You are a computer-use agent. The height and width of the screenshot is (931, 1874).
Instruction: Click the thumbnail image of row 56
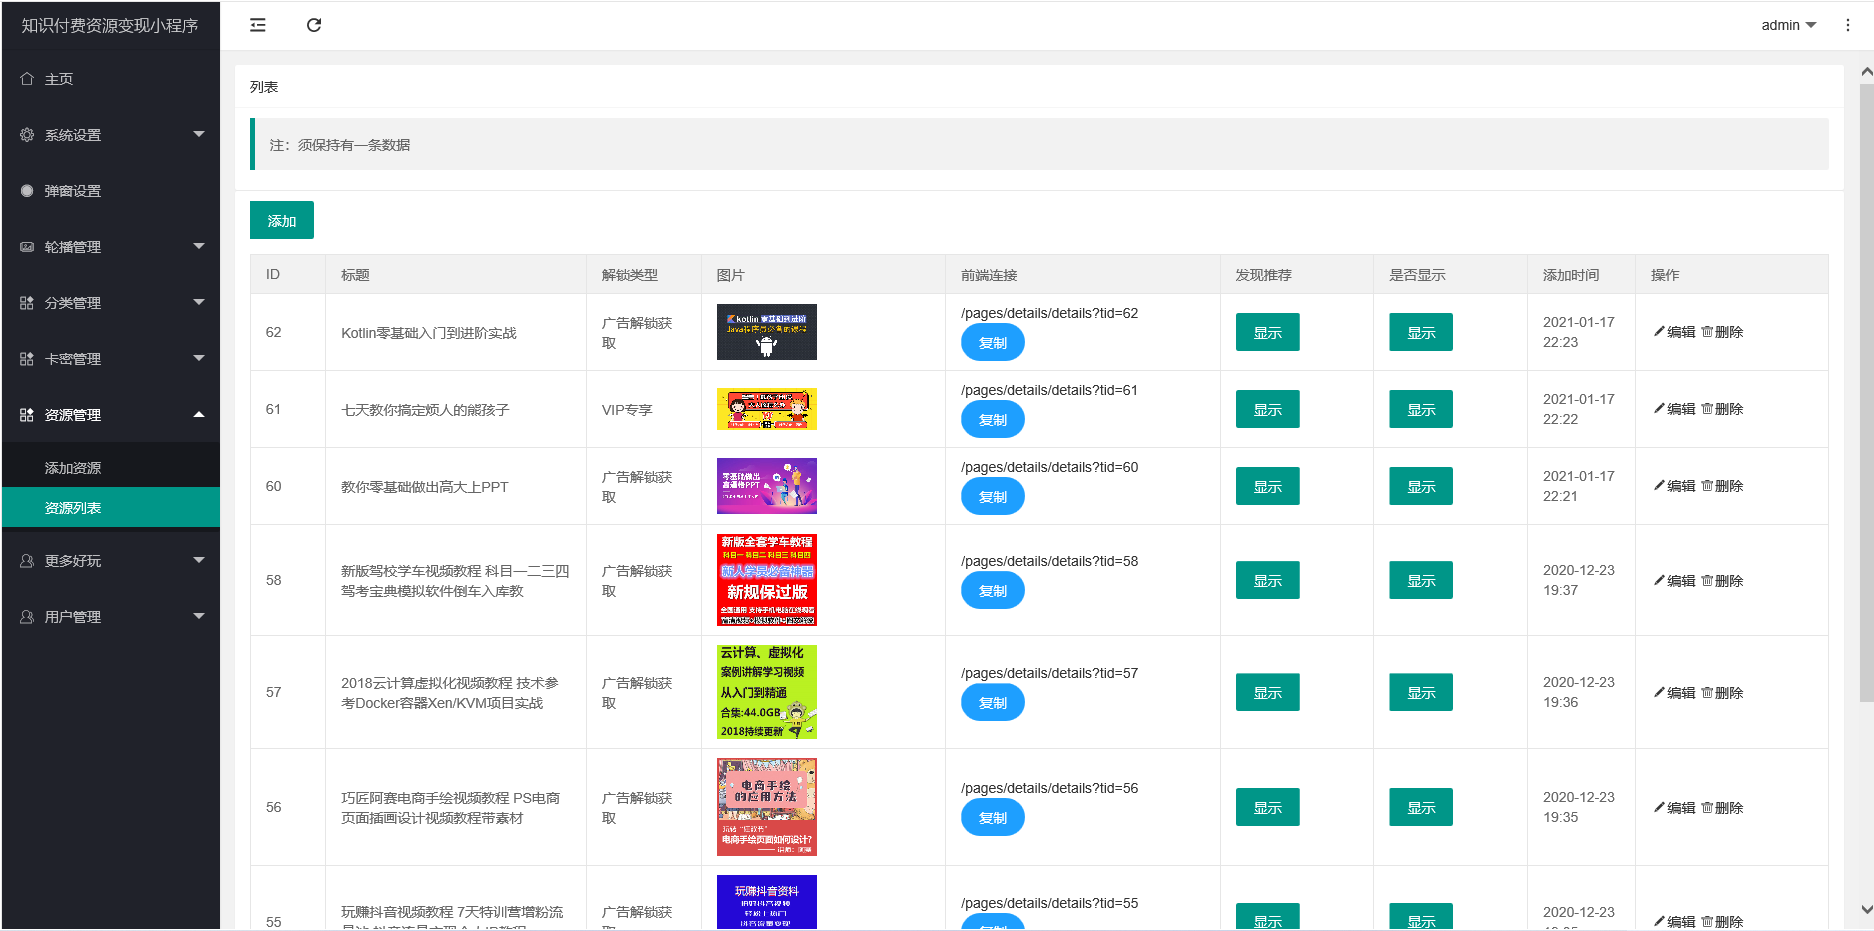click(x=766, y=807)
